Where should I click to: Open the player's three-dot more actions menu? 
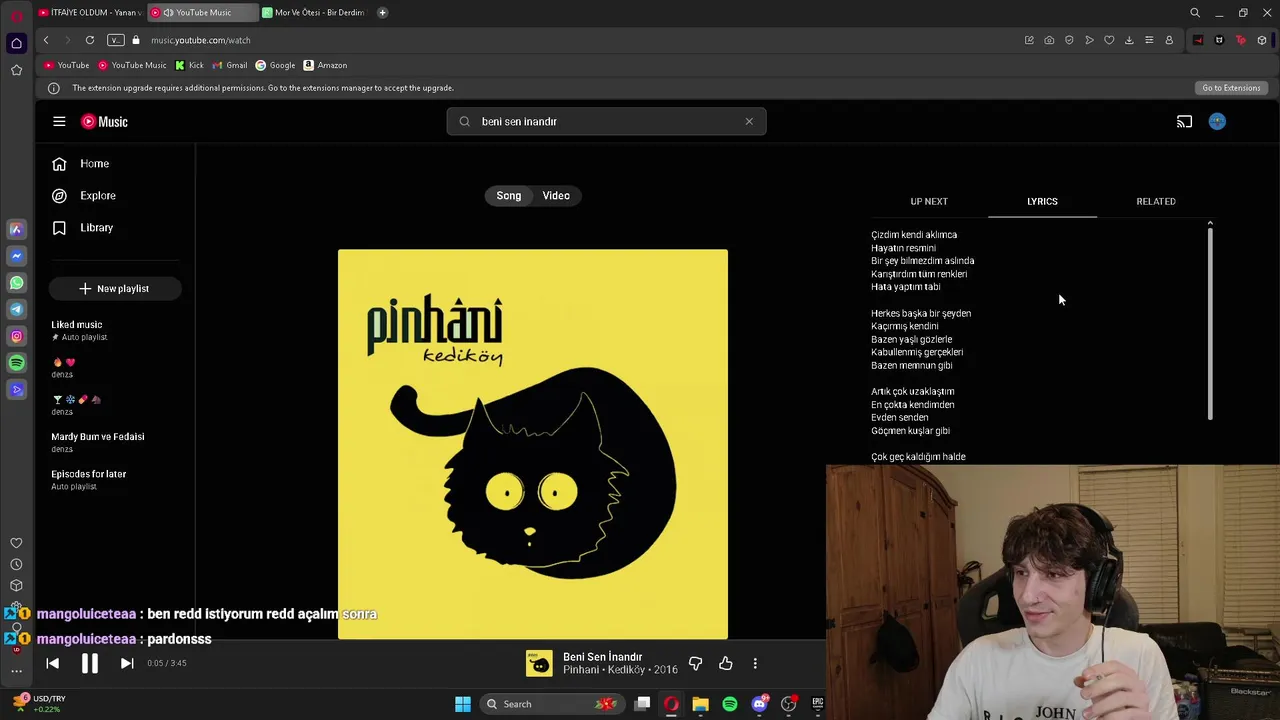click(755, 663)
